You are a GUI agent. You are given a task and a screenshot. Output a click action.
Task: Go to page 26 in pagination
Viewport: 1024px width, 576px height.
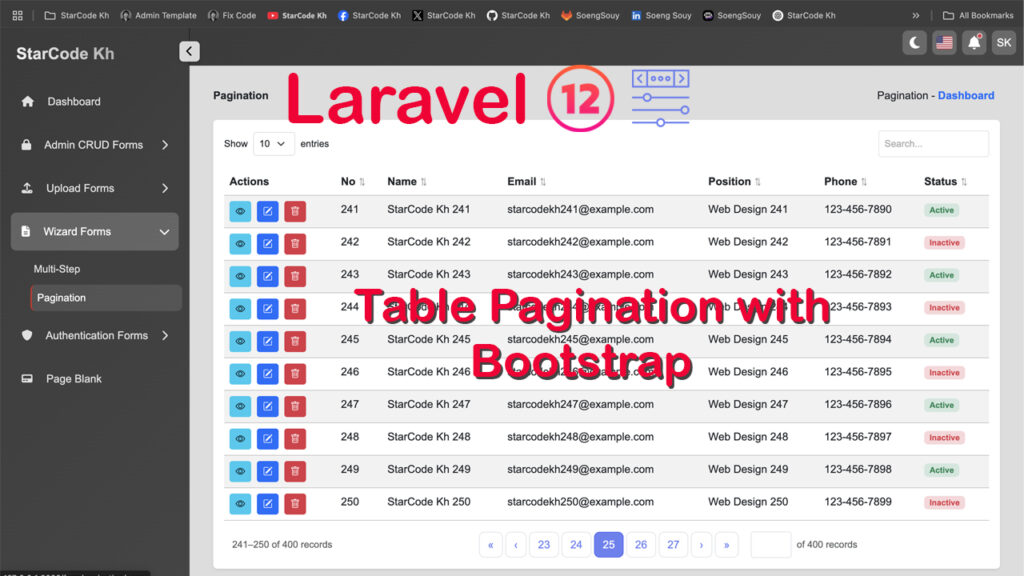[641, 545]
